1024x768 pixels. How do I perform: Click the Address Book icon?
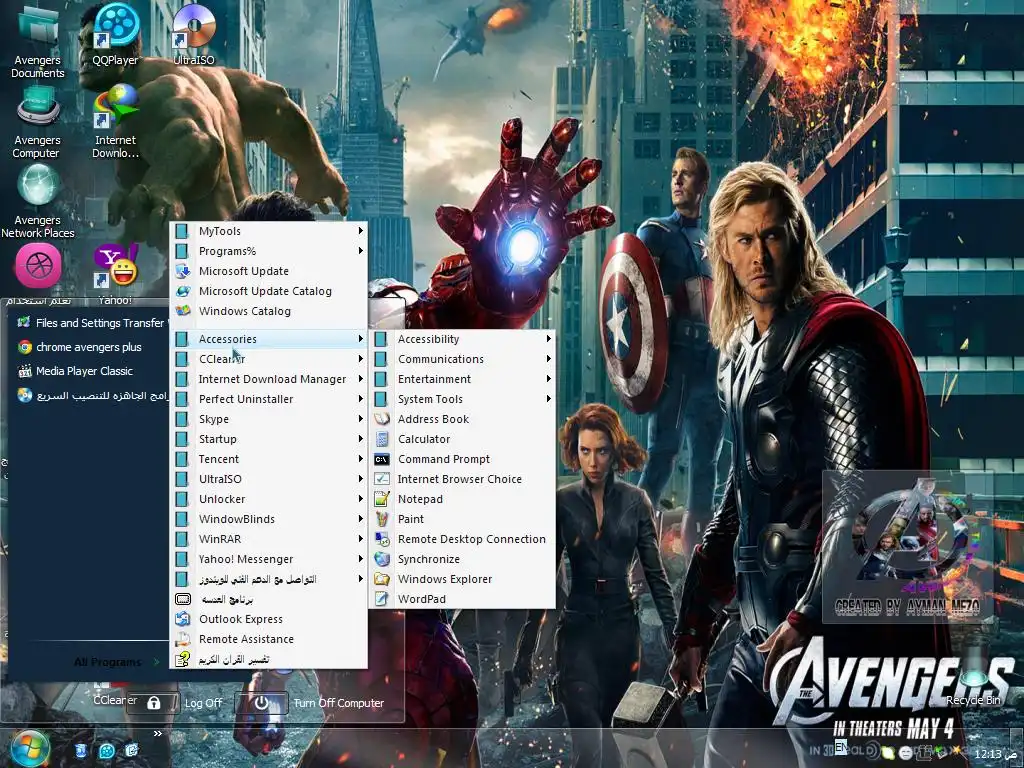coord(382,419)
